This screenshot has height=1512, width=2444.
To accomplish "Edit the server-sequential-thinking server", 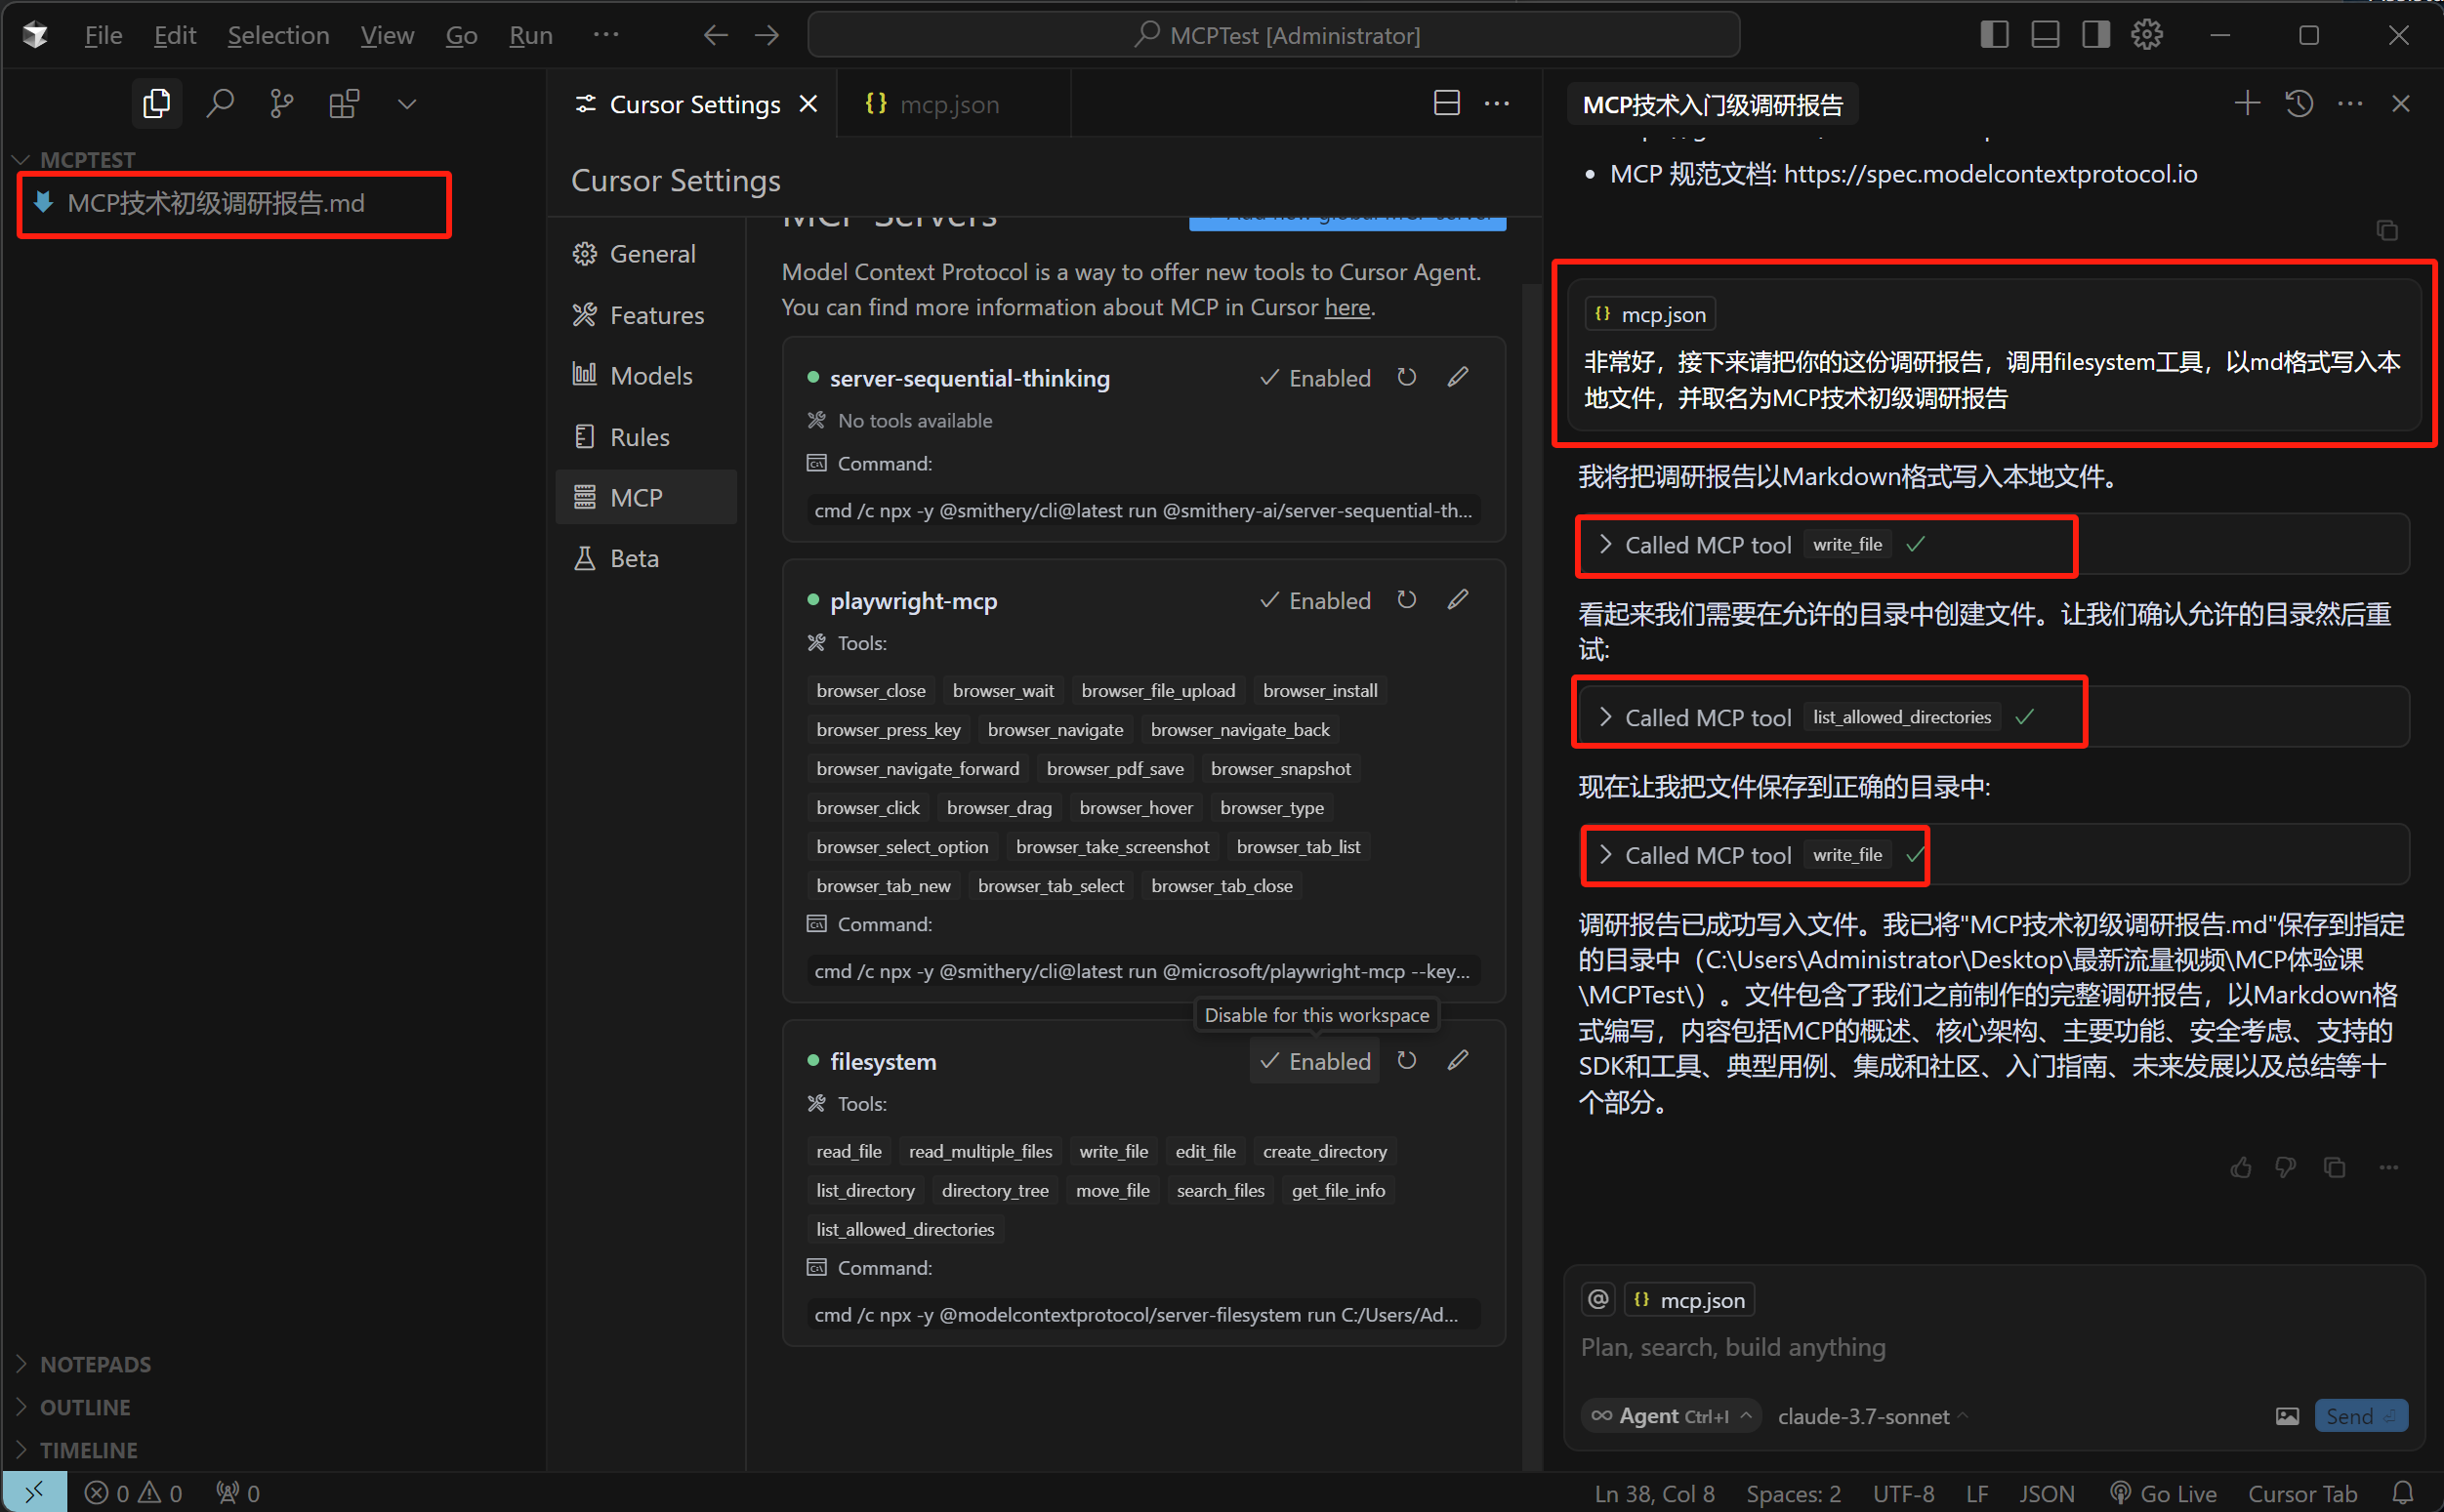I will (x=1458, y=377).
